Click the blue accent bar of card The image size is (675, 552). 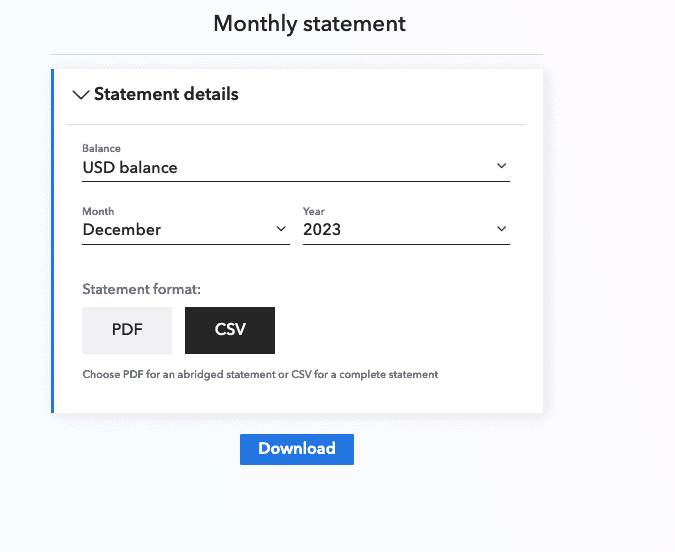(53, 241)
